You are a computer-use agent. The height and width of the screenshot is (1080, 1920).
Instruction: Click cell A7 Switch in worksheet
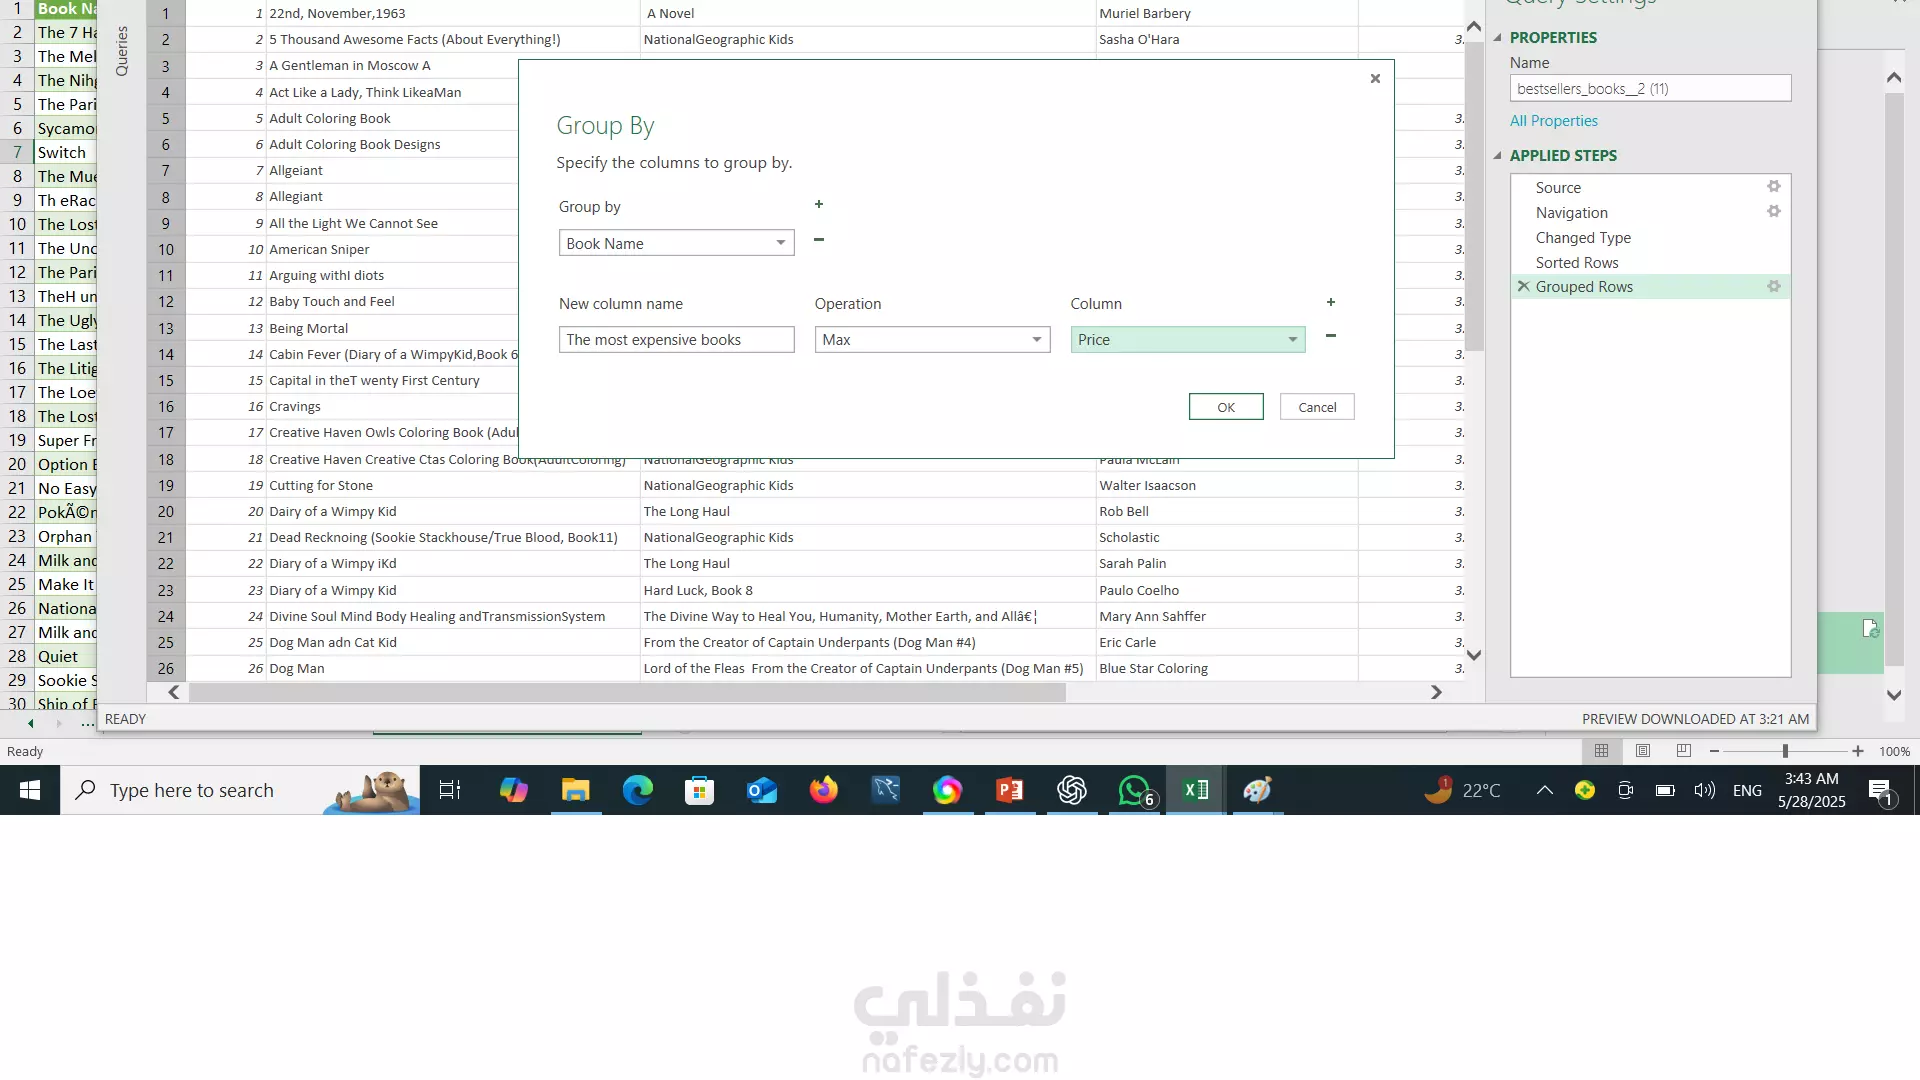[x=65, y=153]
